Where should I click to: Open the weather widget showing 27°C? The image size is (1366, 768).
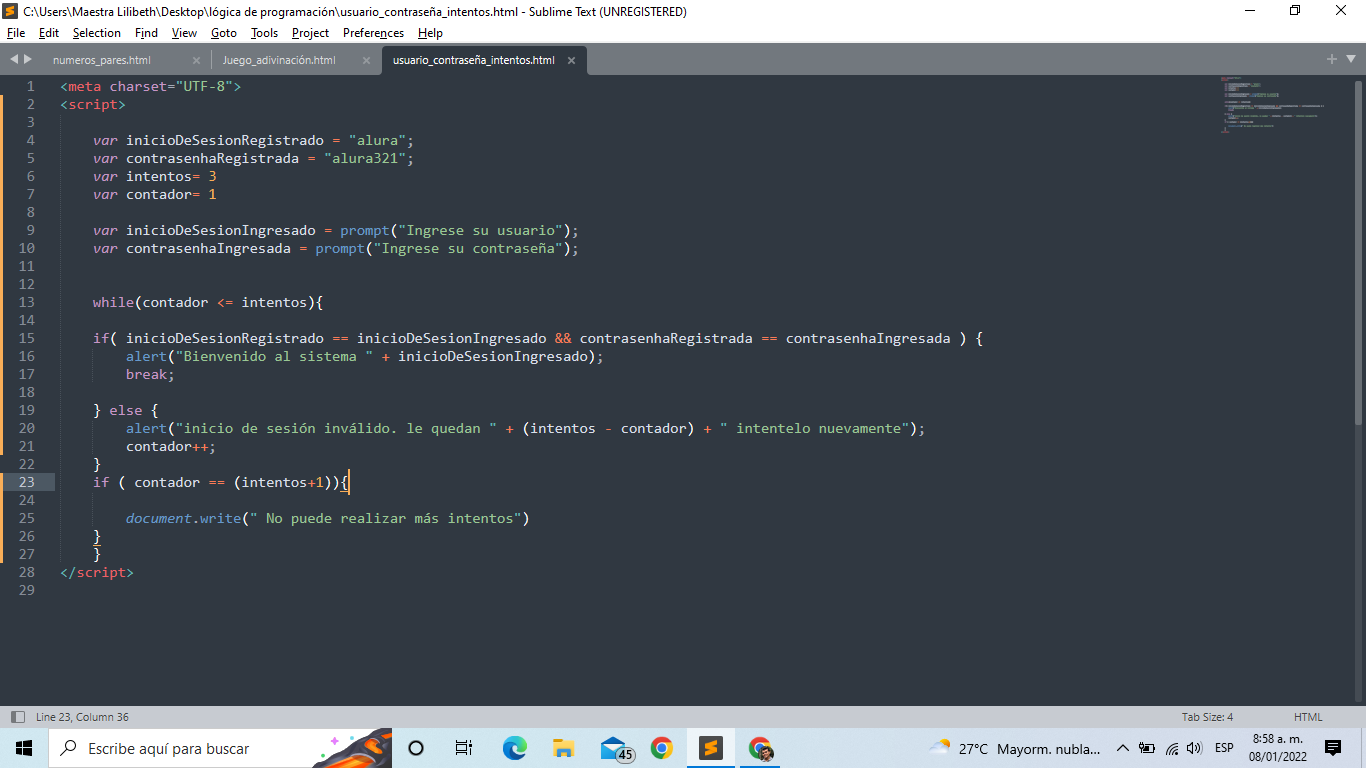tap(1014, 748)
